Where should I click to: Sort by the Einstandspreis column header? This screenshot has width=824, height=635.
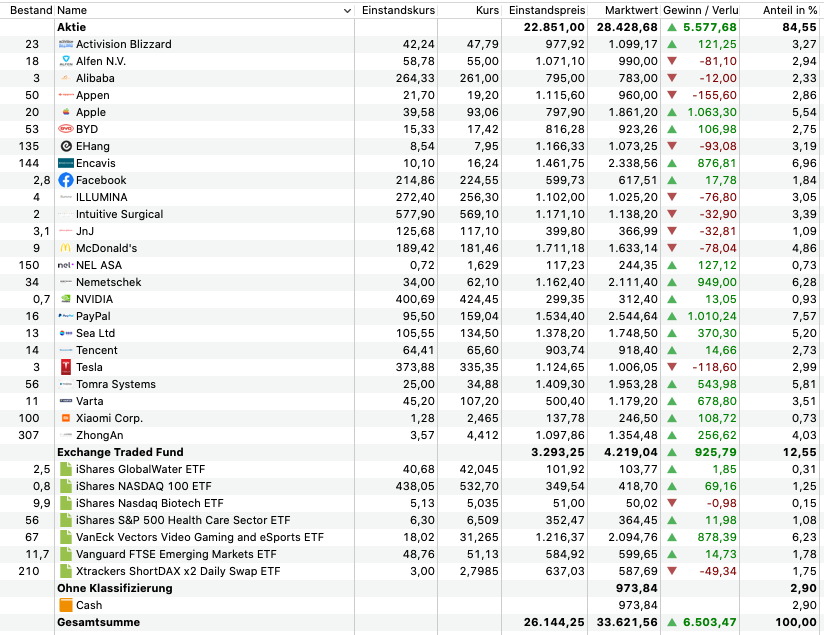(x=547, y=10)
